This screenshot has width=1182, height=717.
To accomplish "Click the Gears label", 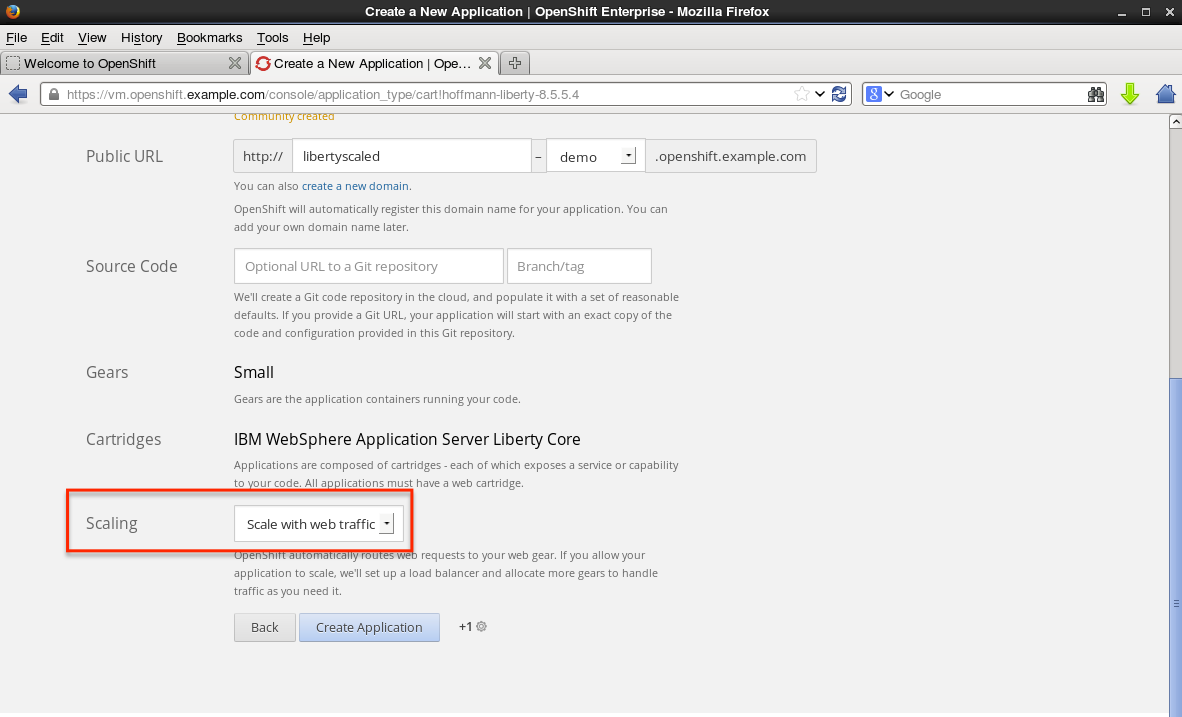I will 107,372.
